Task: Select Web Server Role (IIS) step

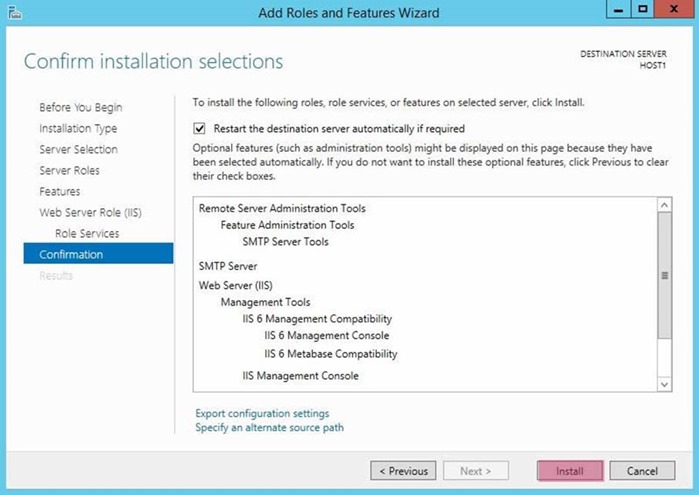Action: pyautogui.click(x=90, y=212)
